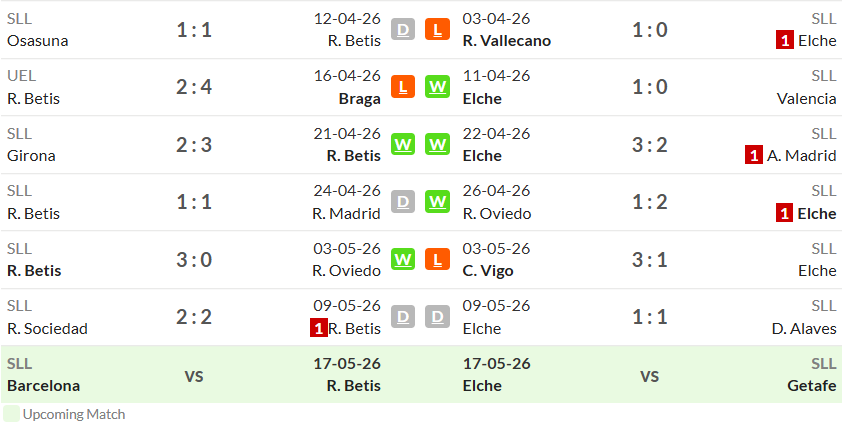Image resolution: width=842 pixels, height=437 pixels.
Task: Click the red card icon next to A. Madrid
Action: [x=754, y=155]
